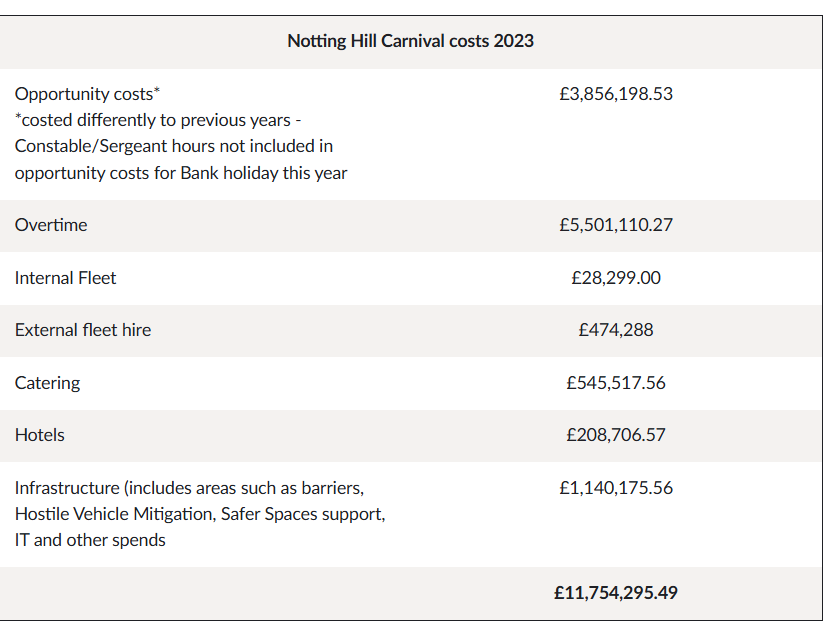The height and width of the screenshot is (635, 840).
Task: Select the 'Opportunity costs*' row label
Action: [x=87, y=94]
